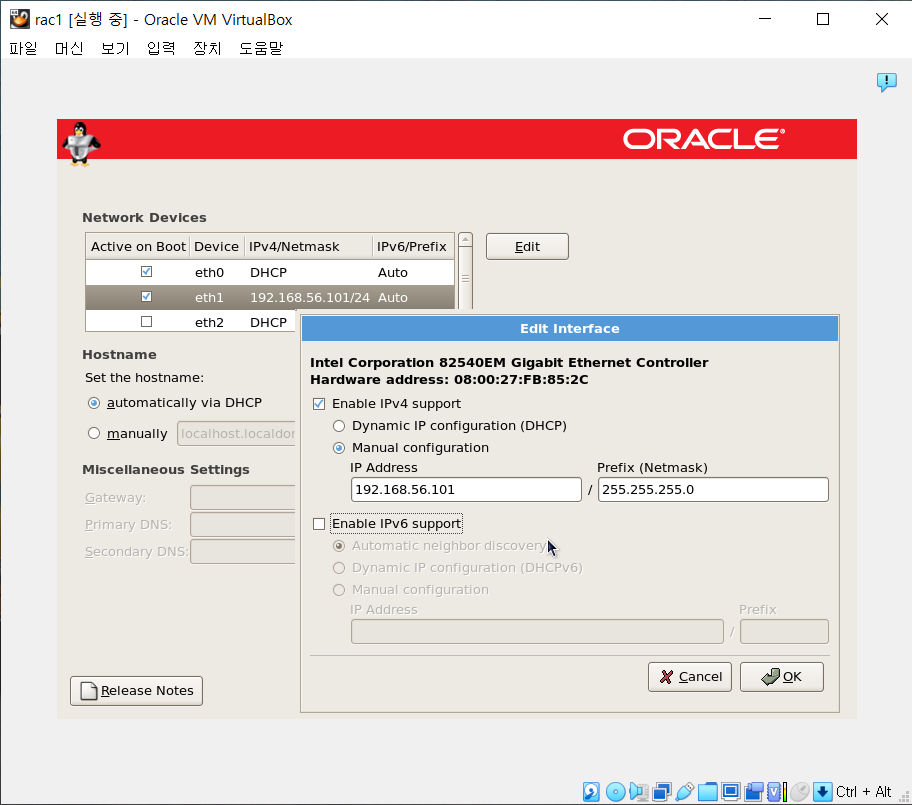Click the network devices list scrollbar
The height and width of the screenshot is (805, 912).
[x=465, y=279]
